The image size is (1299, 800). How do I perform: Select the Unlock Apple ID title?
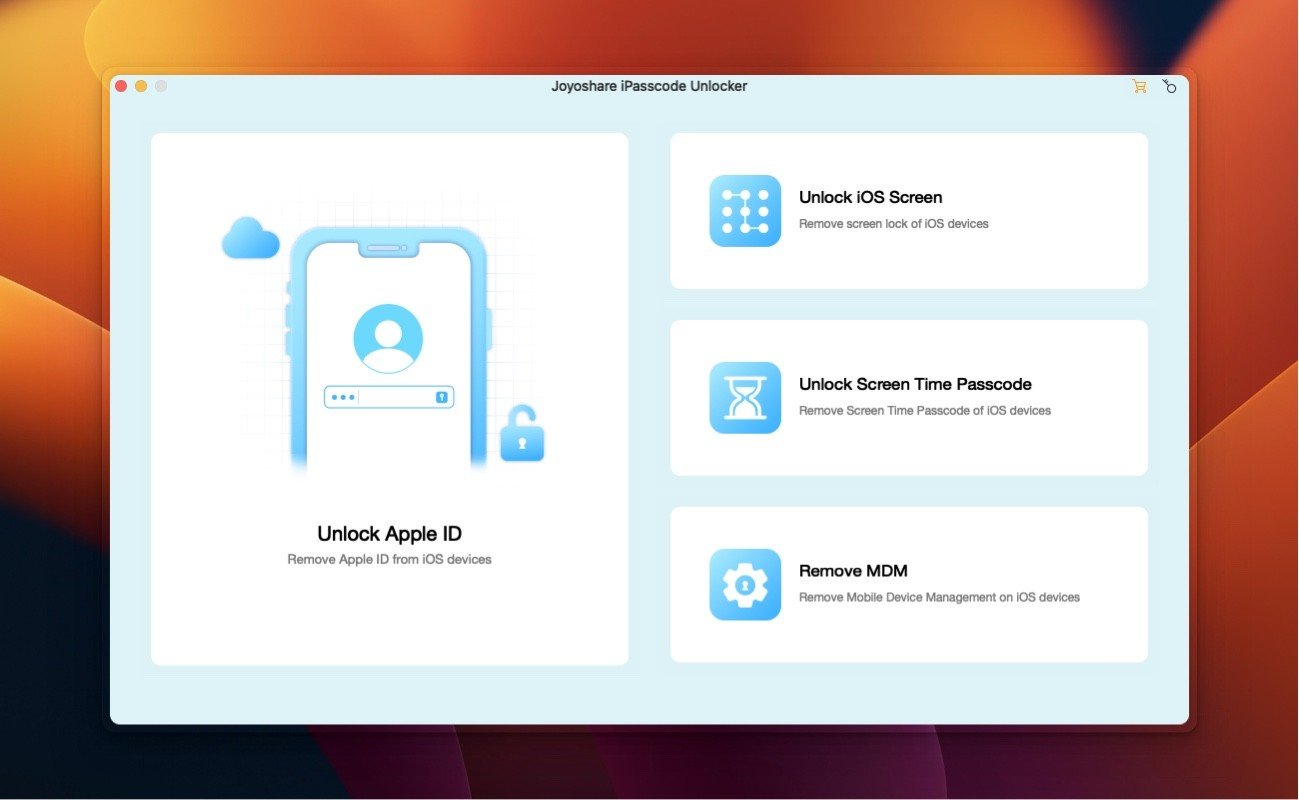tap(389, 534)
